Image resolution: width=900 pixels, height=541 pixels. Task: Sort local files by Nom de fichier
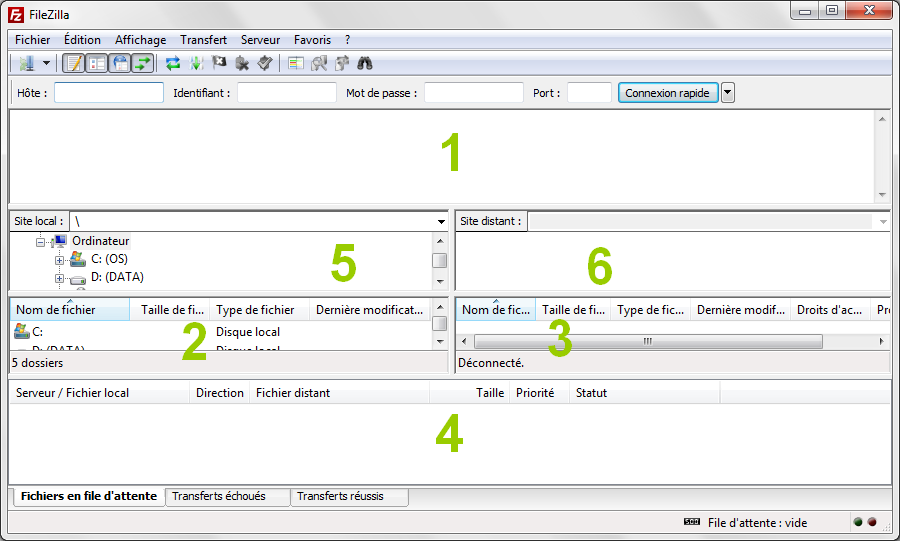pos(70,310)
